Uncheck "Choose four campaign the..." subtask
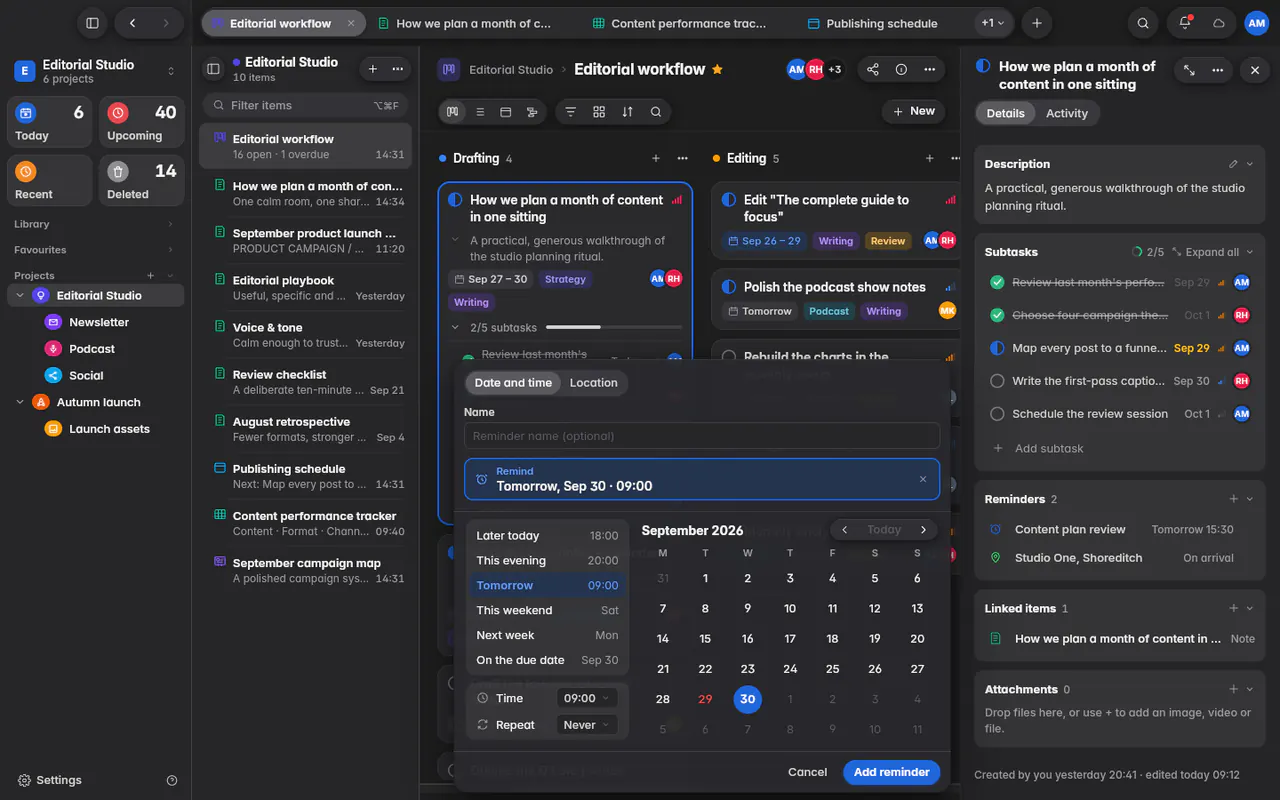This screenshot has width=1280, height=800. tap(997, 315)
